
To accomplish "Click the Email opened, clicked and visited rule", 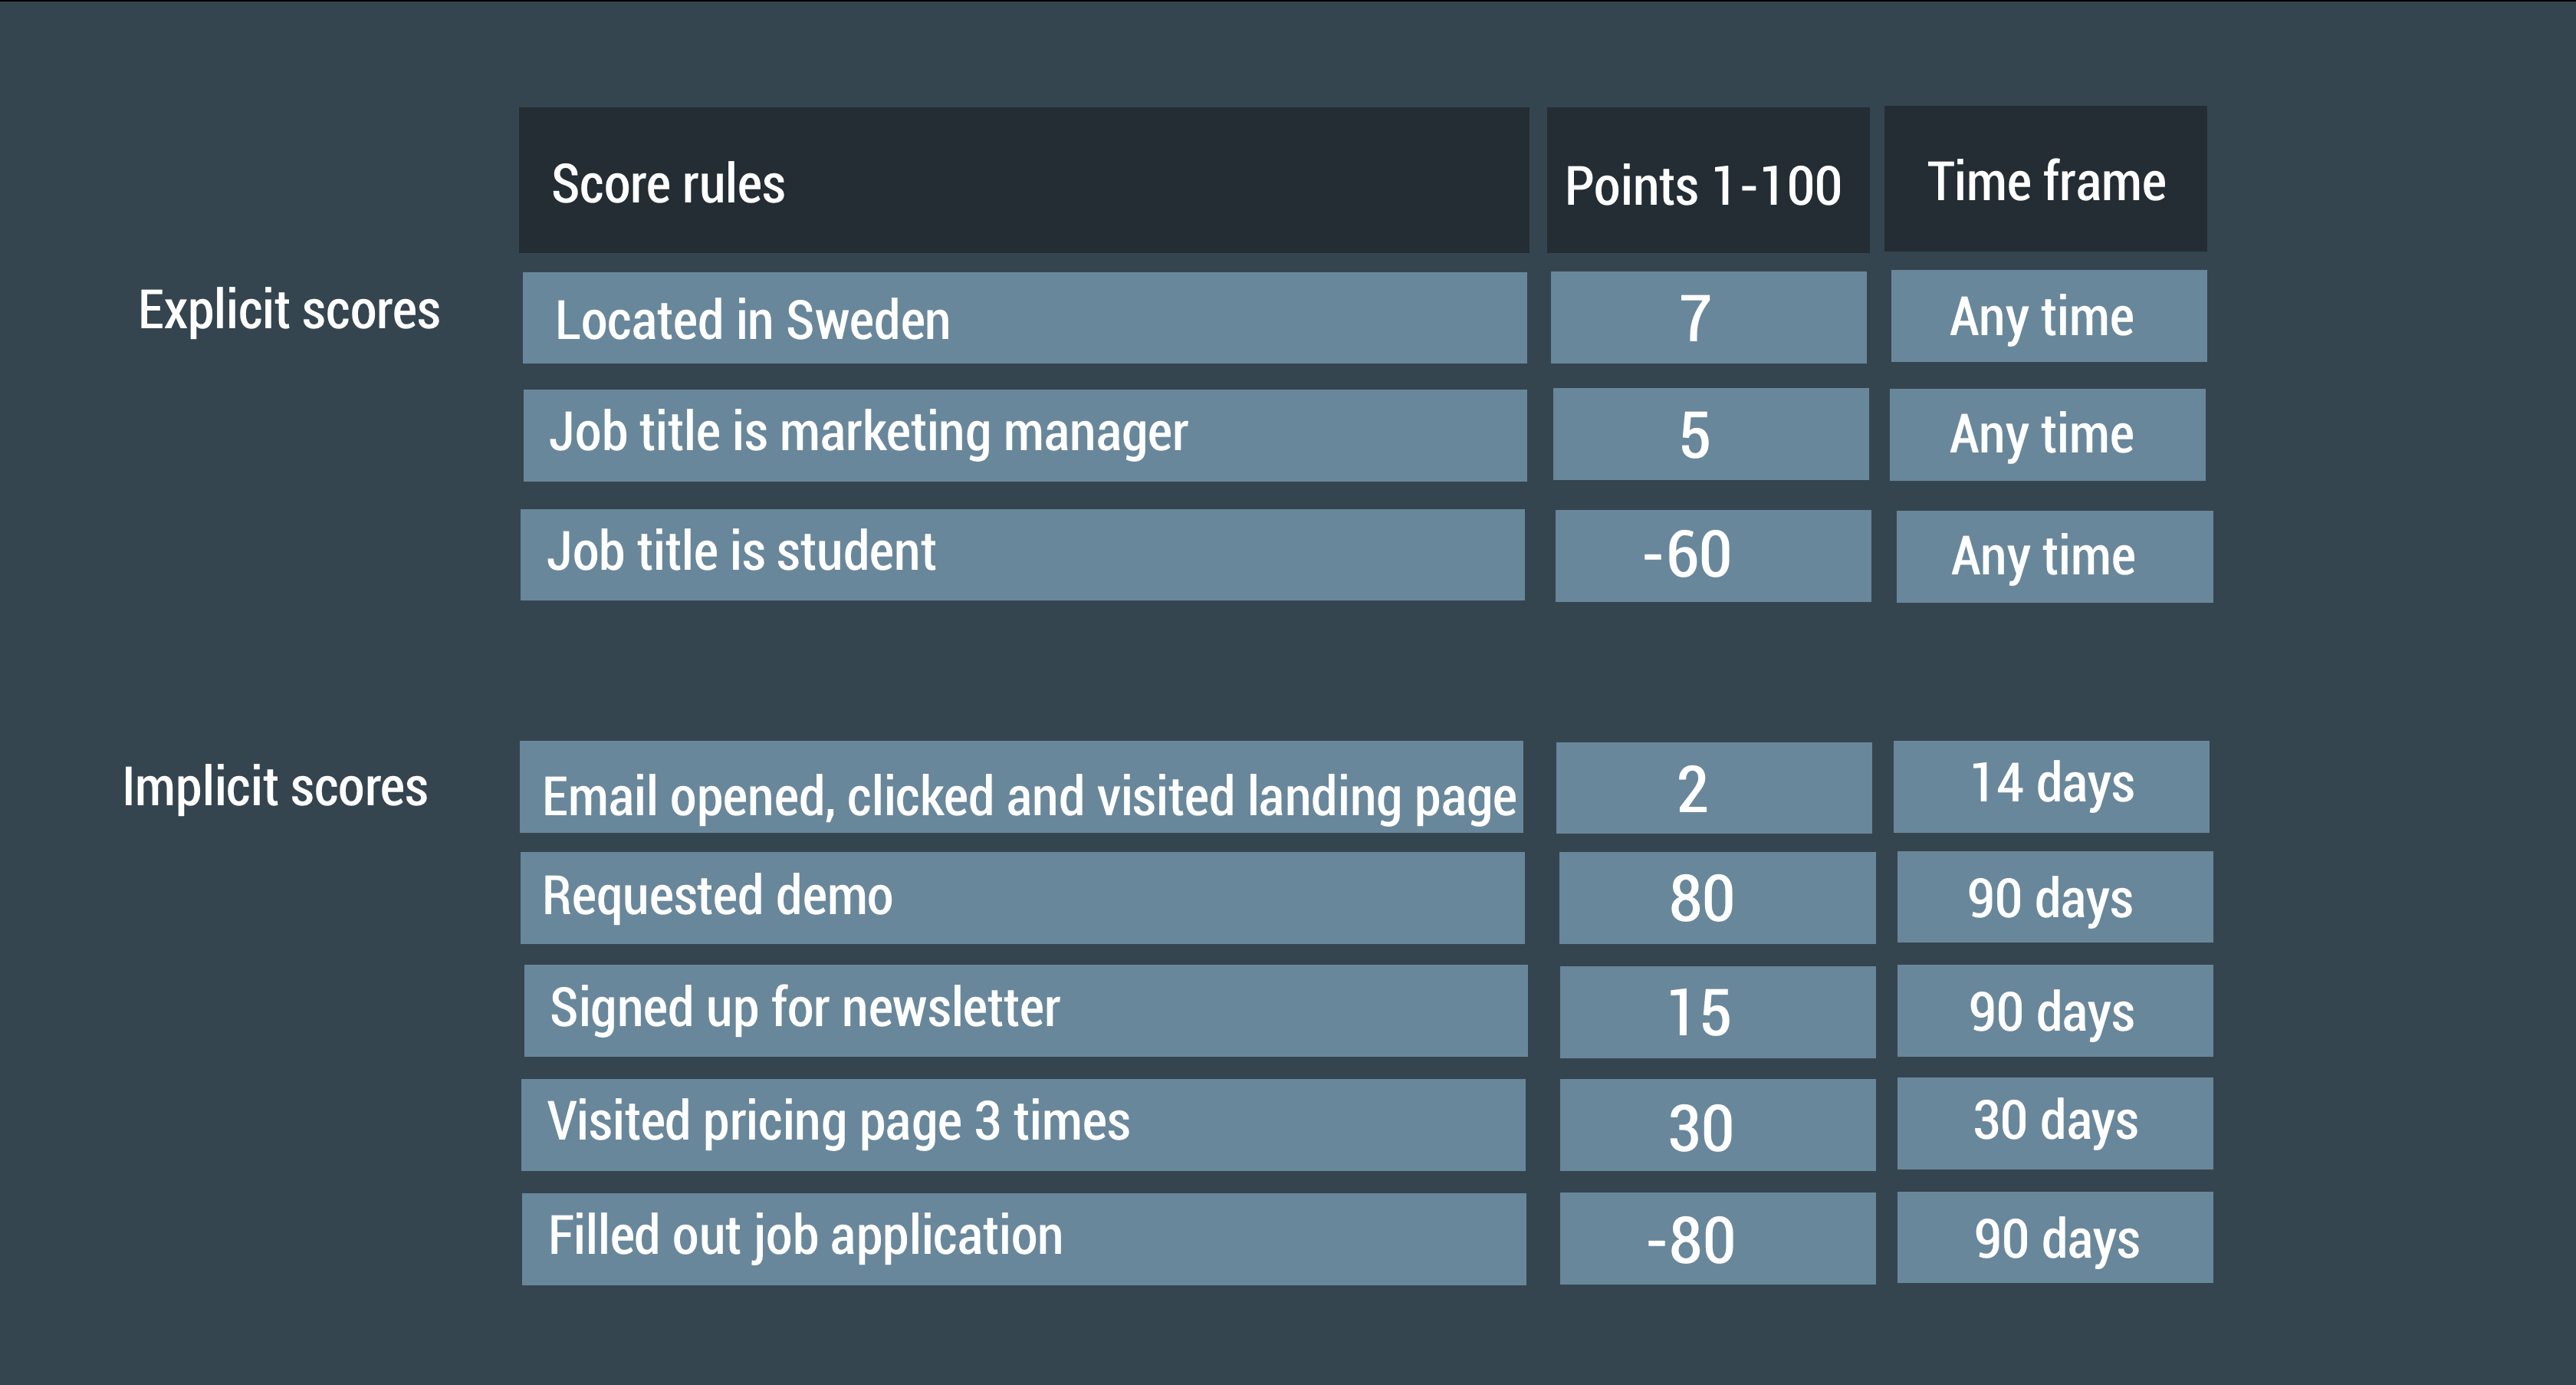I will 1021,787.
